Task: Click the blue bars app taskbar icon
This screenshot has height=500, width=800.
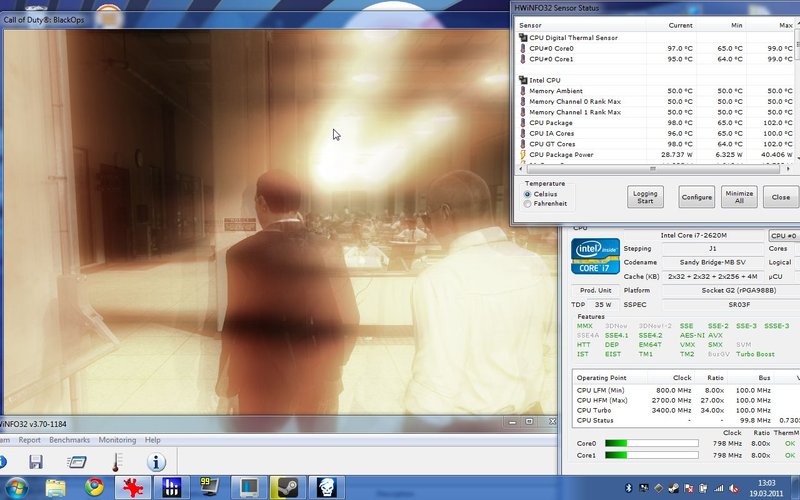Action: click(172, 488)
